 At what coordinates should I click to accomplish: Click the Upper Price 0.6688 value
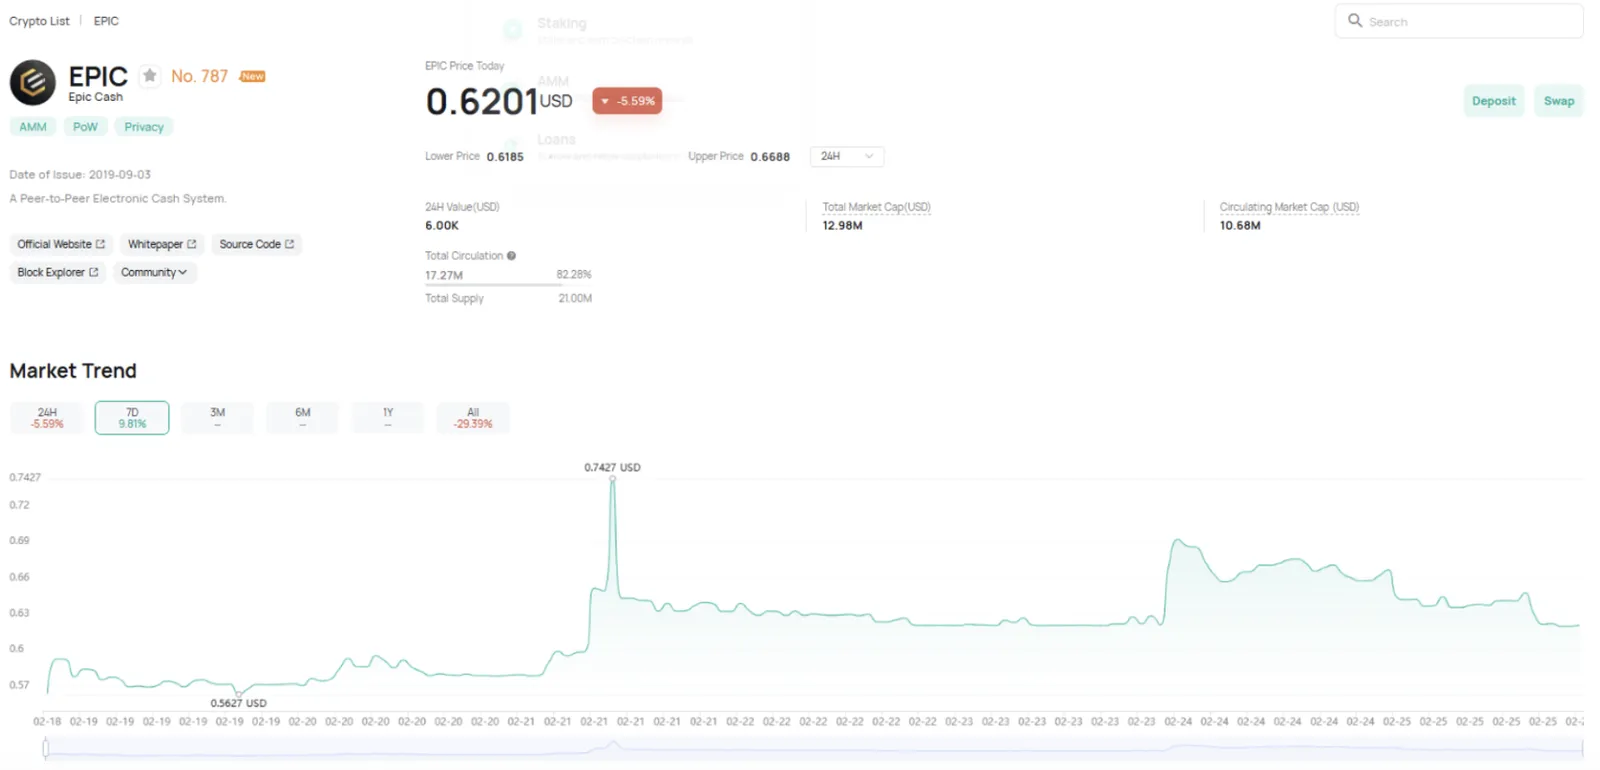770,157
